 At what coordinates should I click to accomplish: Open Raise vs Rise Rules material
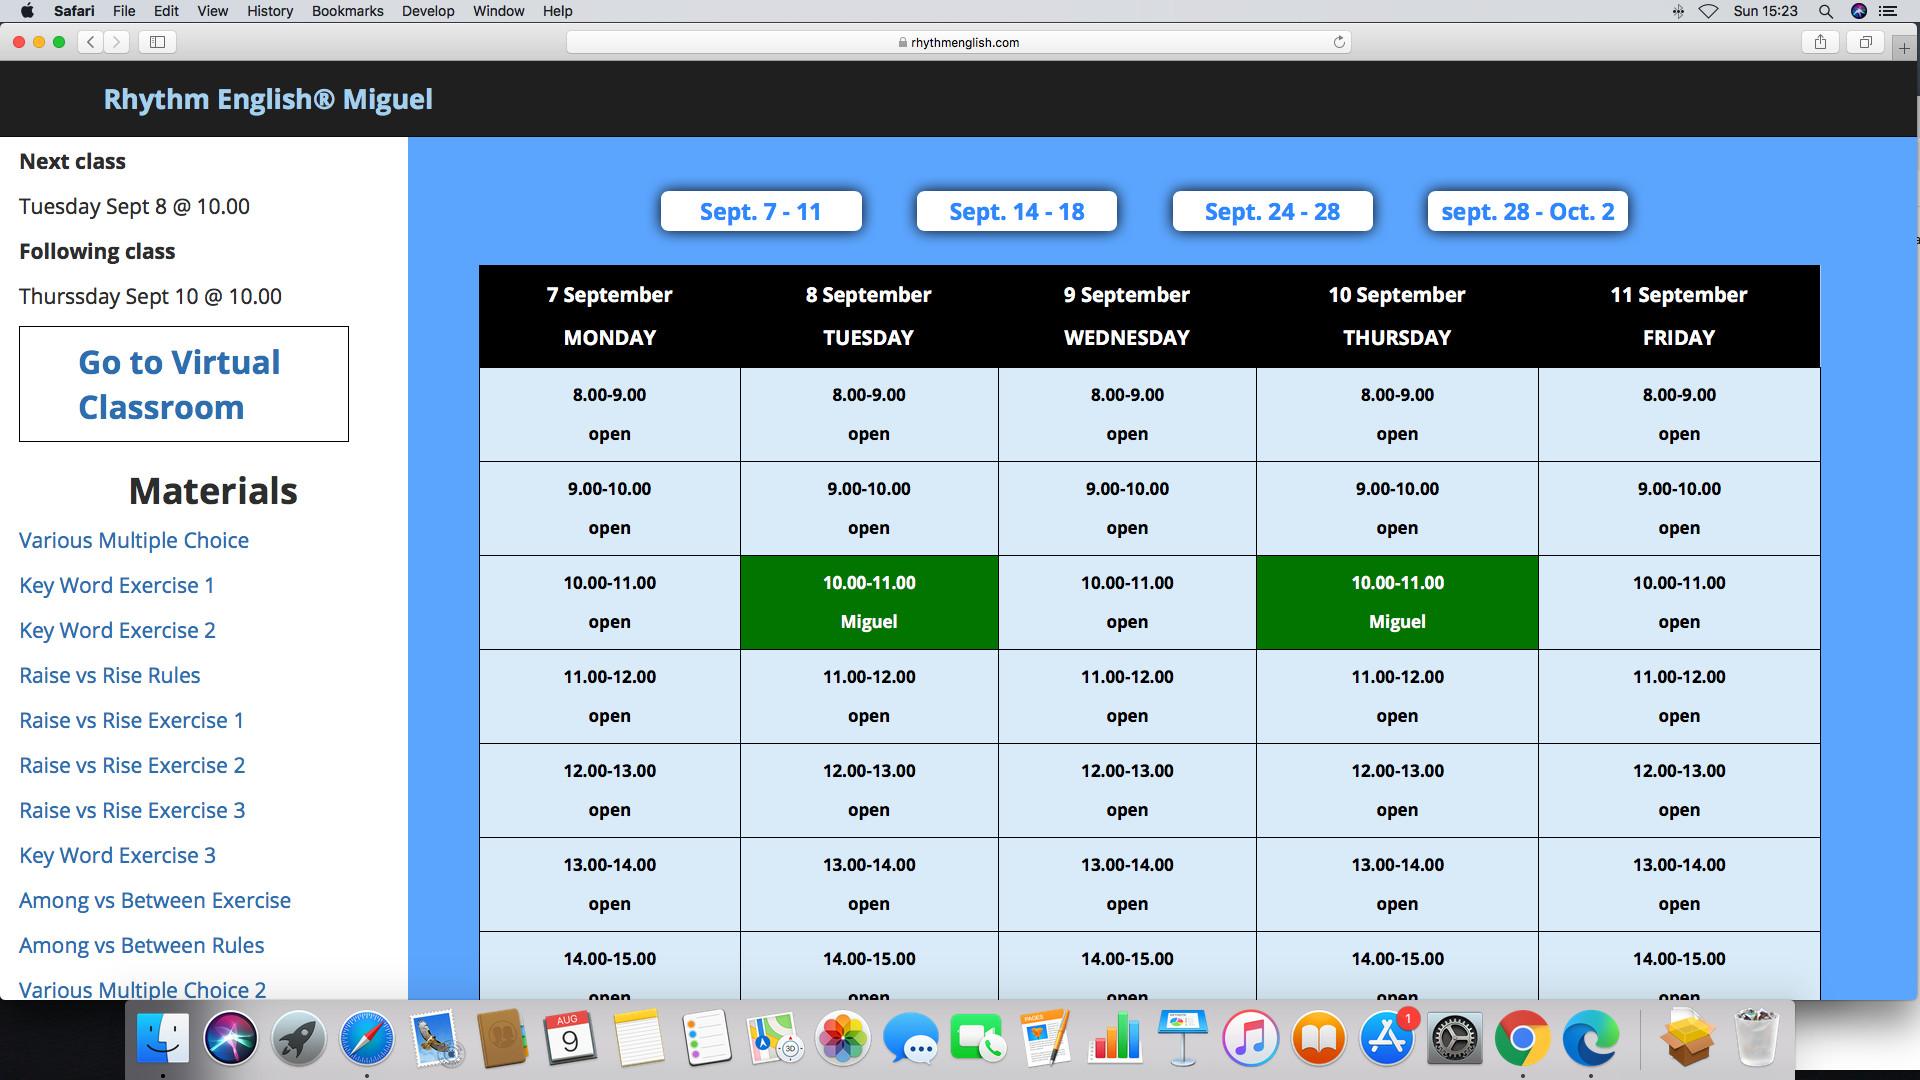[x=110, y=675]
